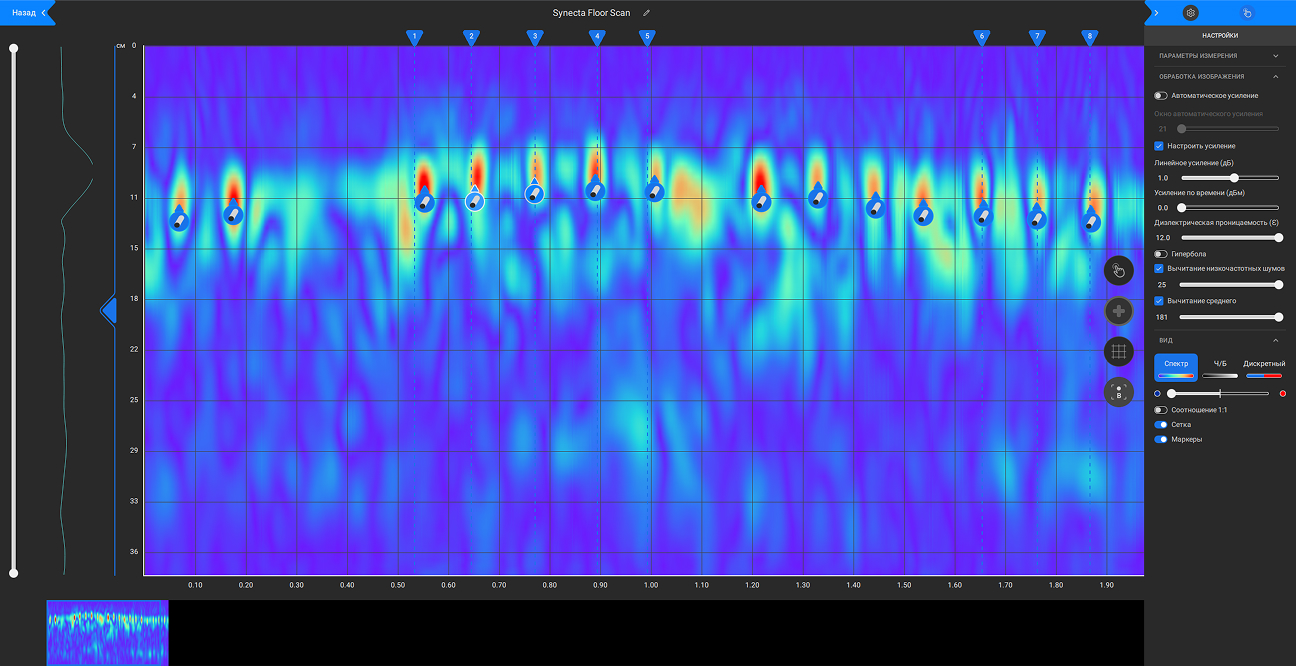Click the hand pointer tool on the scan
The height and width of the screenshot is (666, 1296).
point(1118,270)
